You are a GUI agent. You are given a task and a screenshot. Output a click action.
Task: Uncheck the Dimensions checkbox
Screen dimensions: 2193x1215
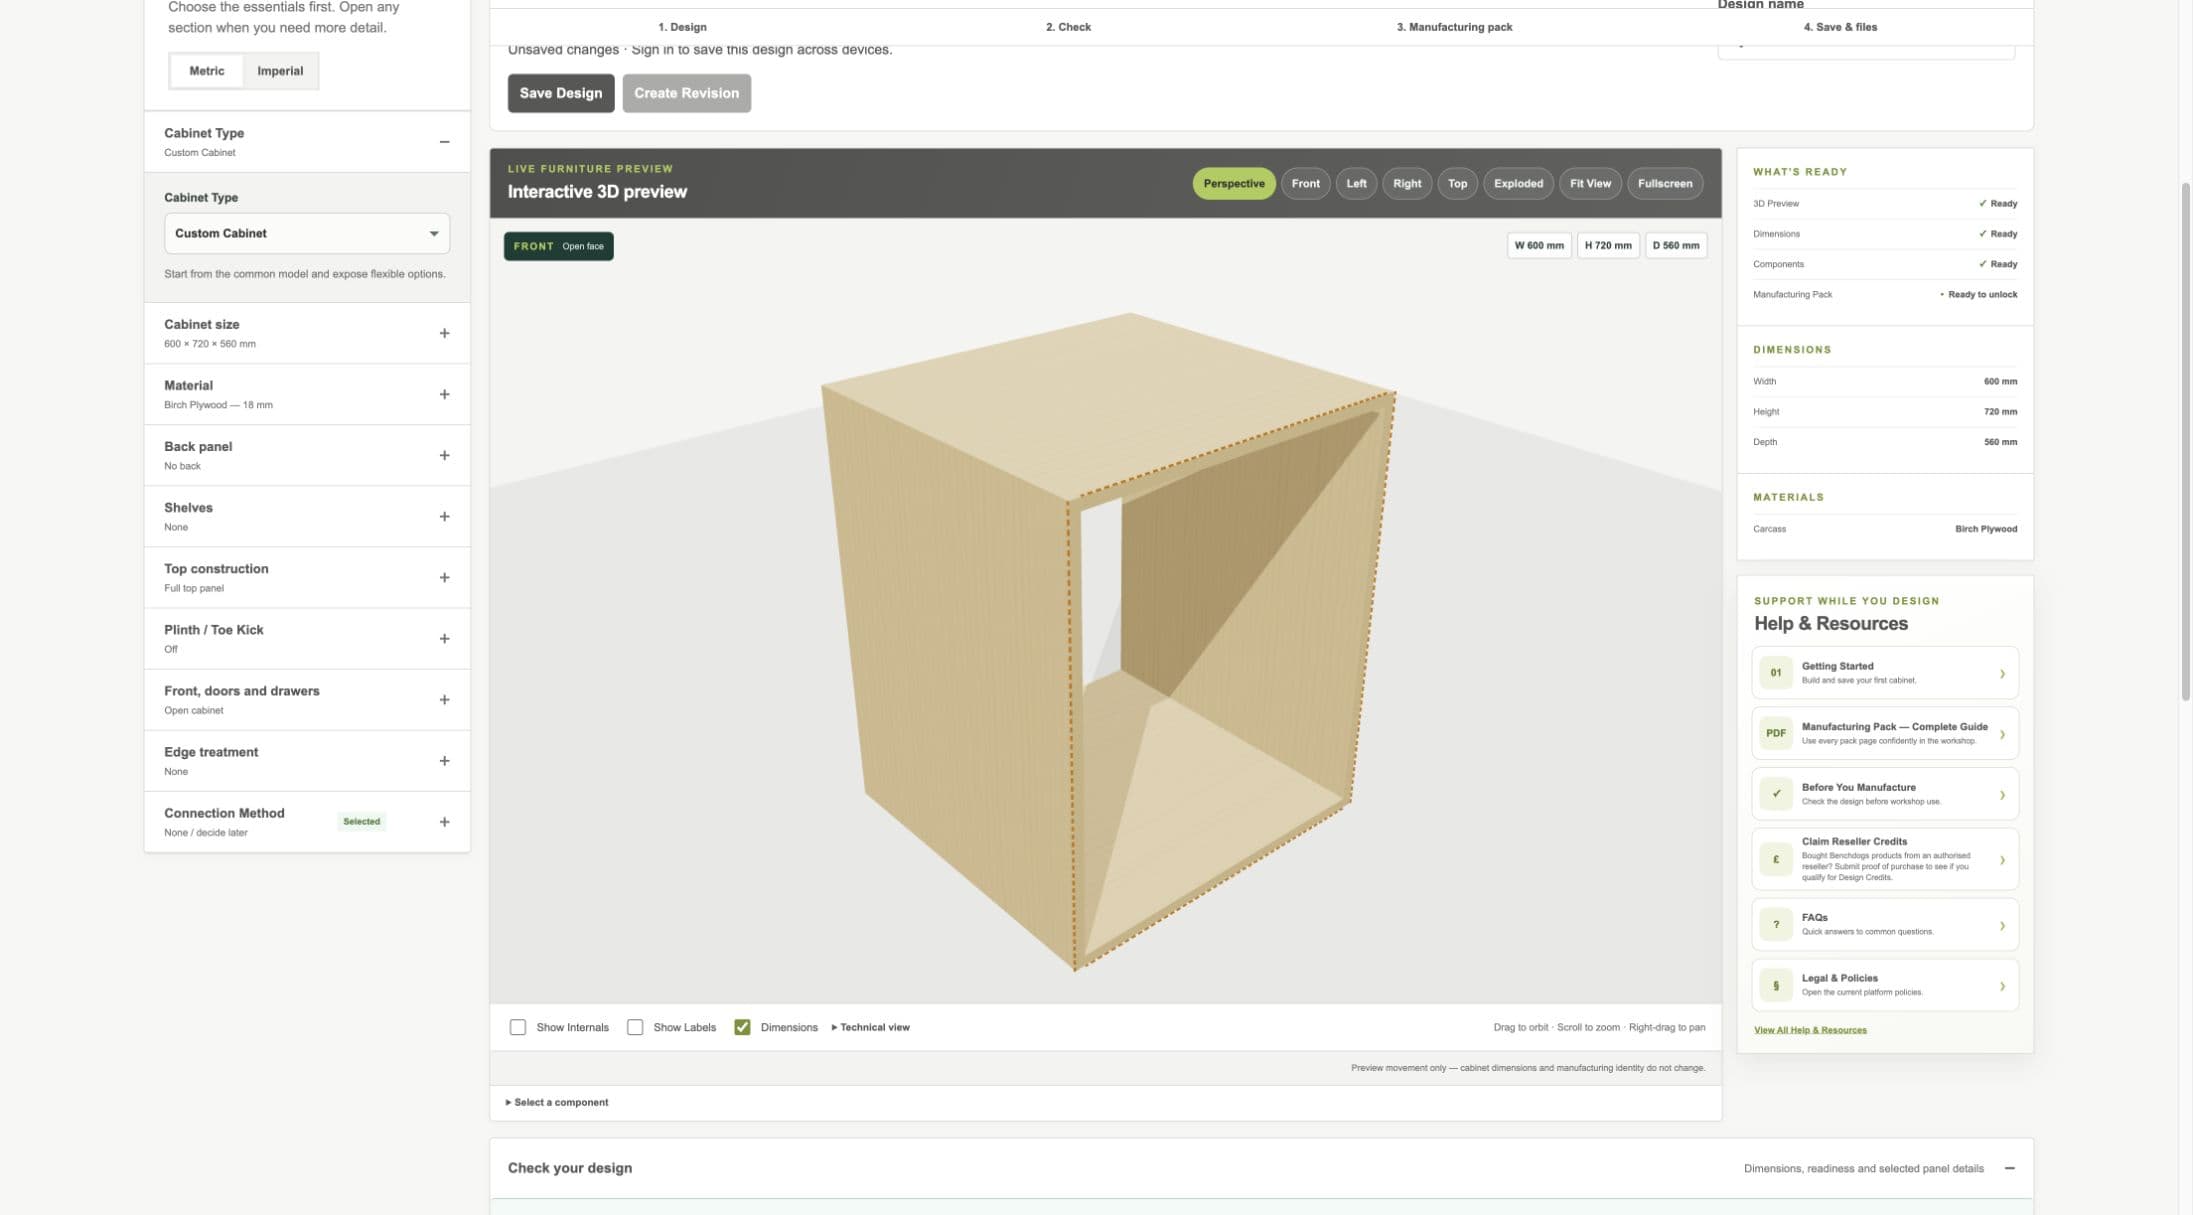coord(742,1027)
